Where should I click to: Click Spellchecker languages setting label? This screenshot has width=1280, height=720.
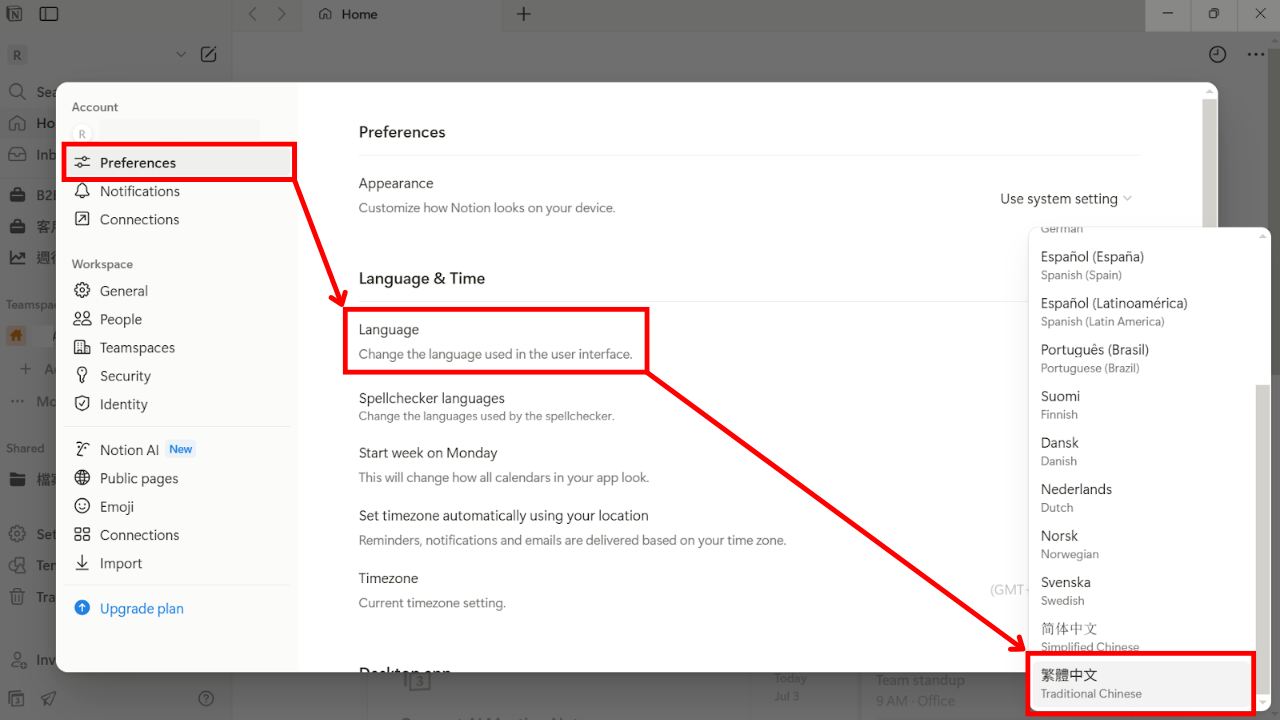432,398
